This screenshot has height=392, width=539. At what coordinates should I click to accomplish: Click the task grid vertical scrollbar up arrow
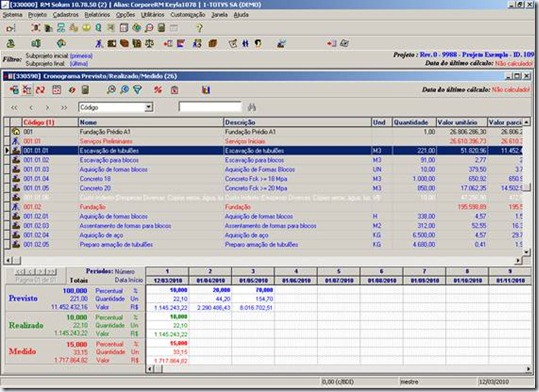coord(526,122)
